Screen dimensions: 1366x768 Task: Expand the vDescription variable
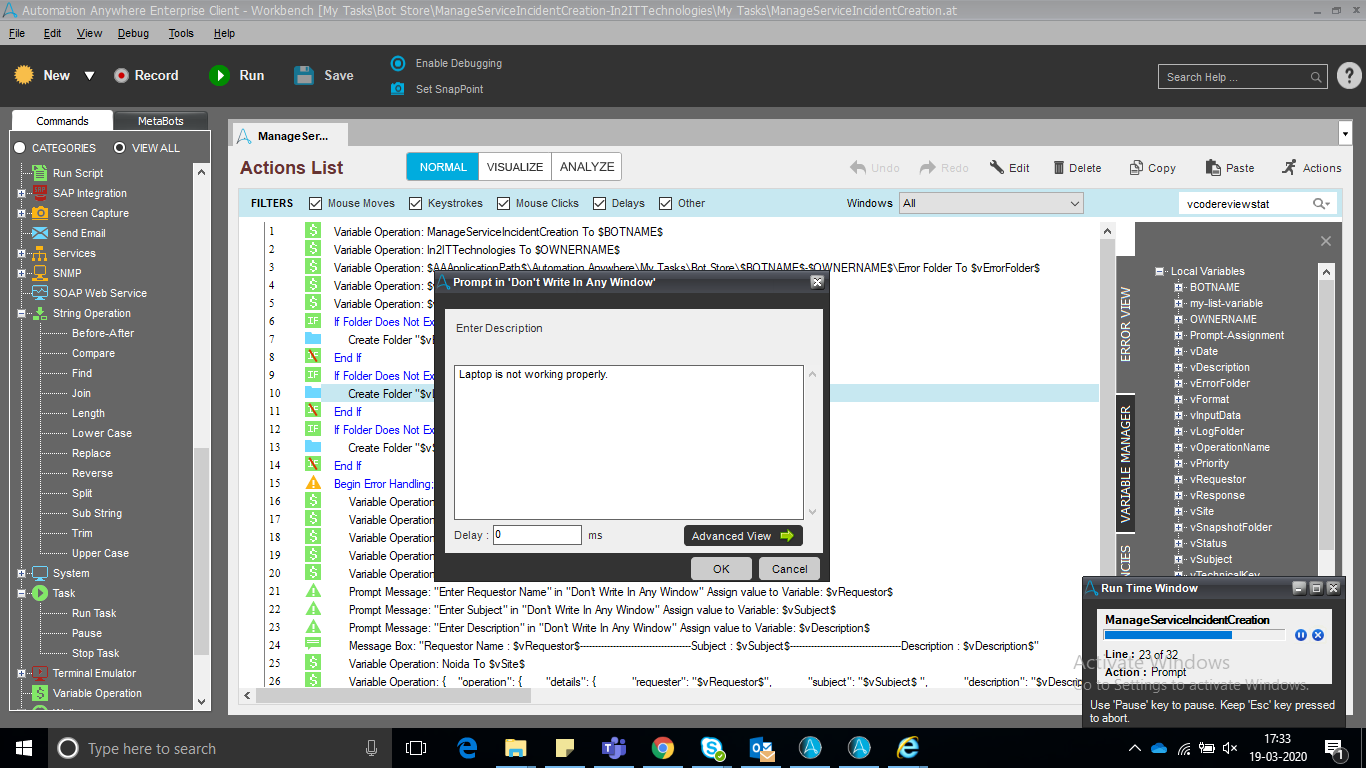1180,367
